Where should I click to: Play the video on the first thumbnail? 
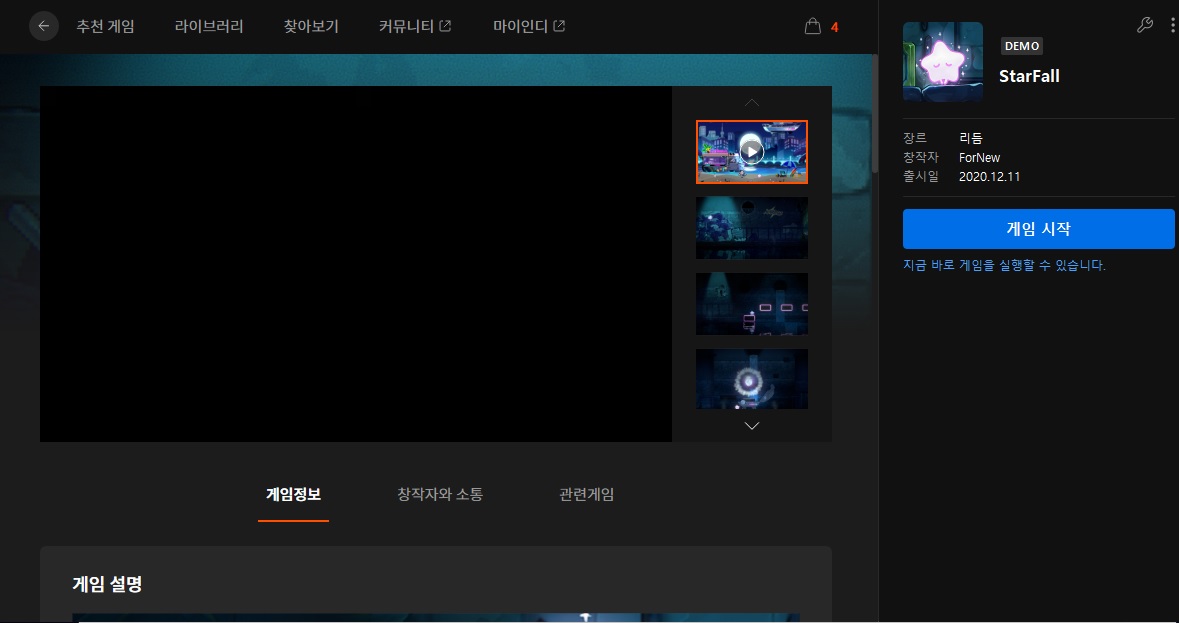(752, 152)
